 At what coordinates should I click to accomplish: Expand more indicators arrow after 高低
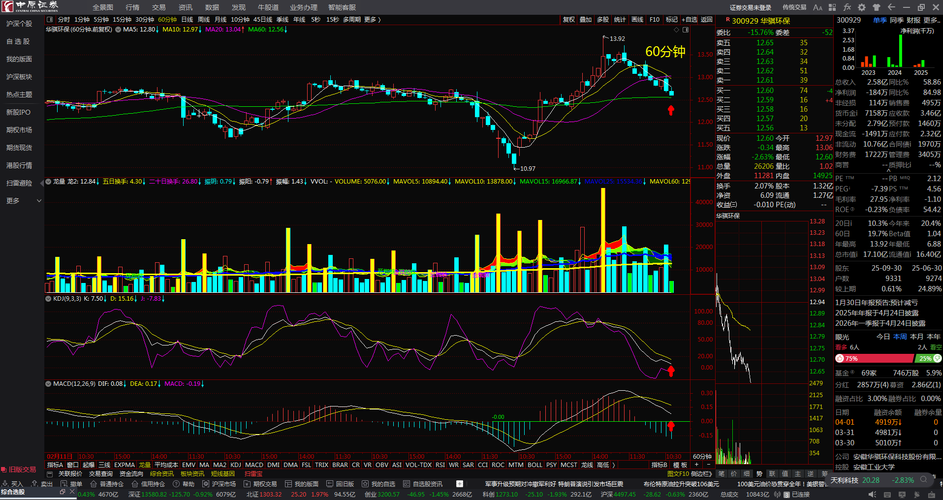tap(613, 465)
